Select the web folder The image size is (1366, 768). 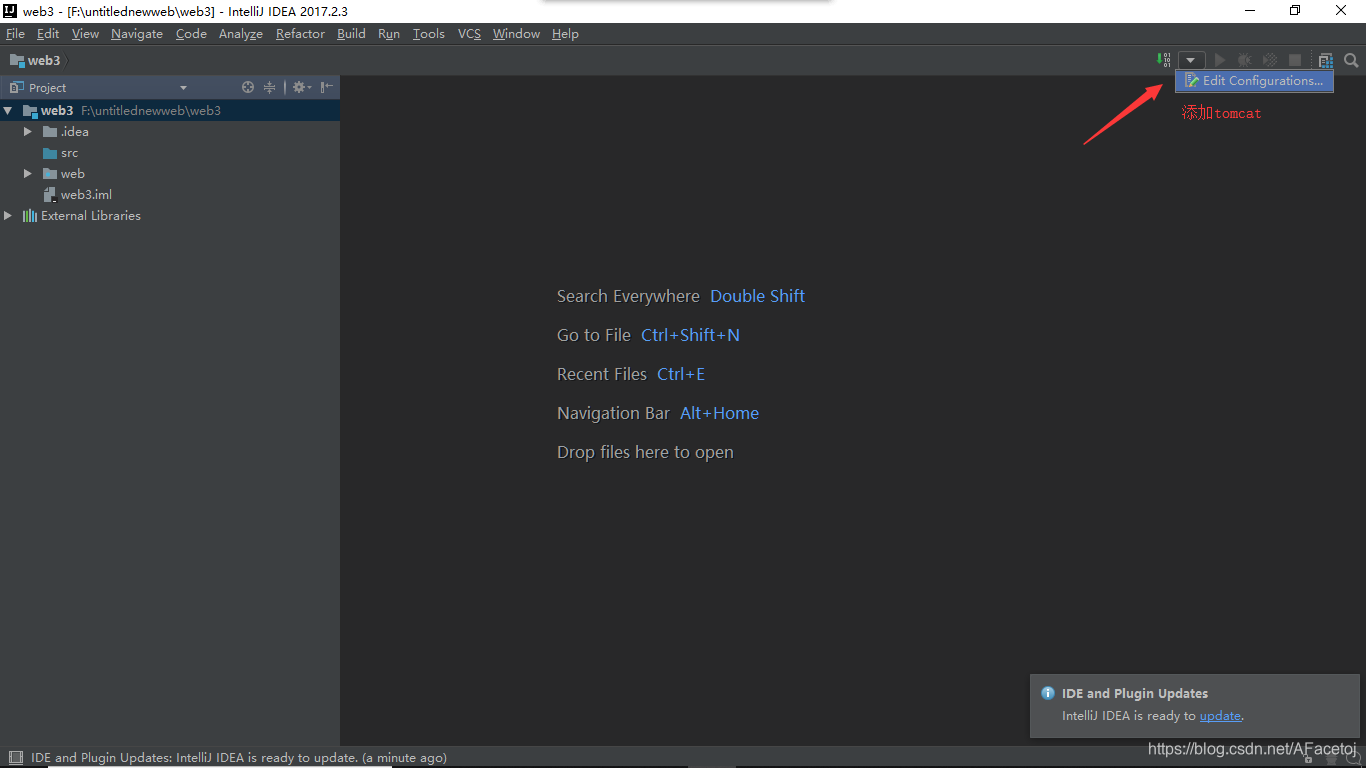click(x=64, y=174)
